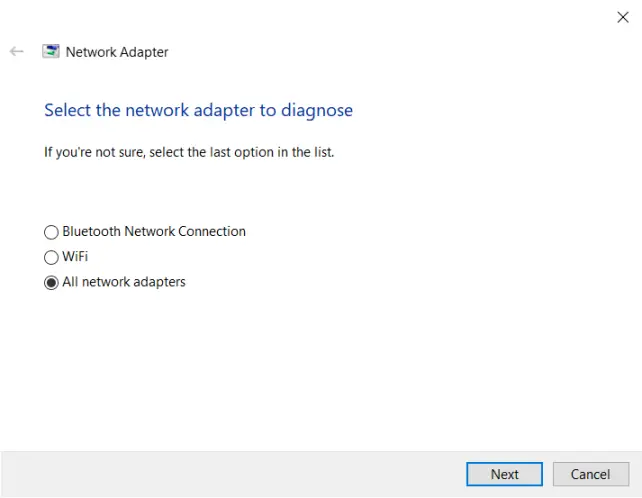This screenshot has height=498, width=642.
Task: Select the Bluetooth Network Connection radio button
Action: 52,232
